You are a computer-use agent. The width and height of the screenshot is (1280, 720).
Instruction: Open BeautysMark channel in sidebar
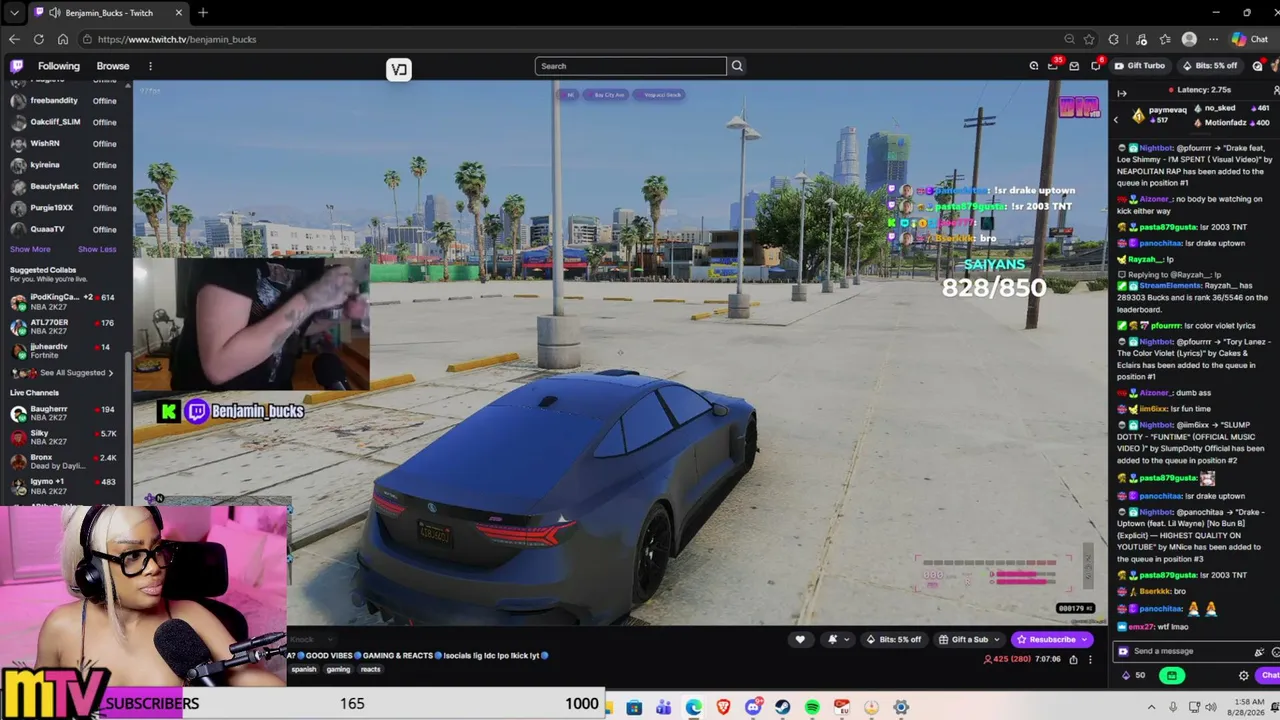(x=64, y=187)
